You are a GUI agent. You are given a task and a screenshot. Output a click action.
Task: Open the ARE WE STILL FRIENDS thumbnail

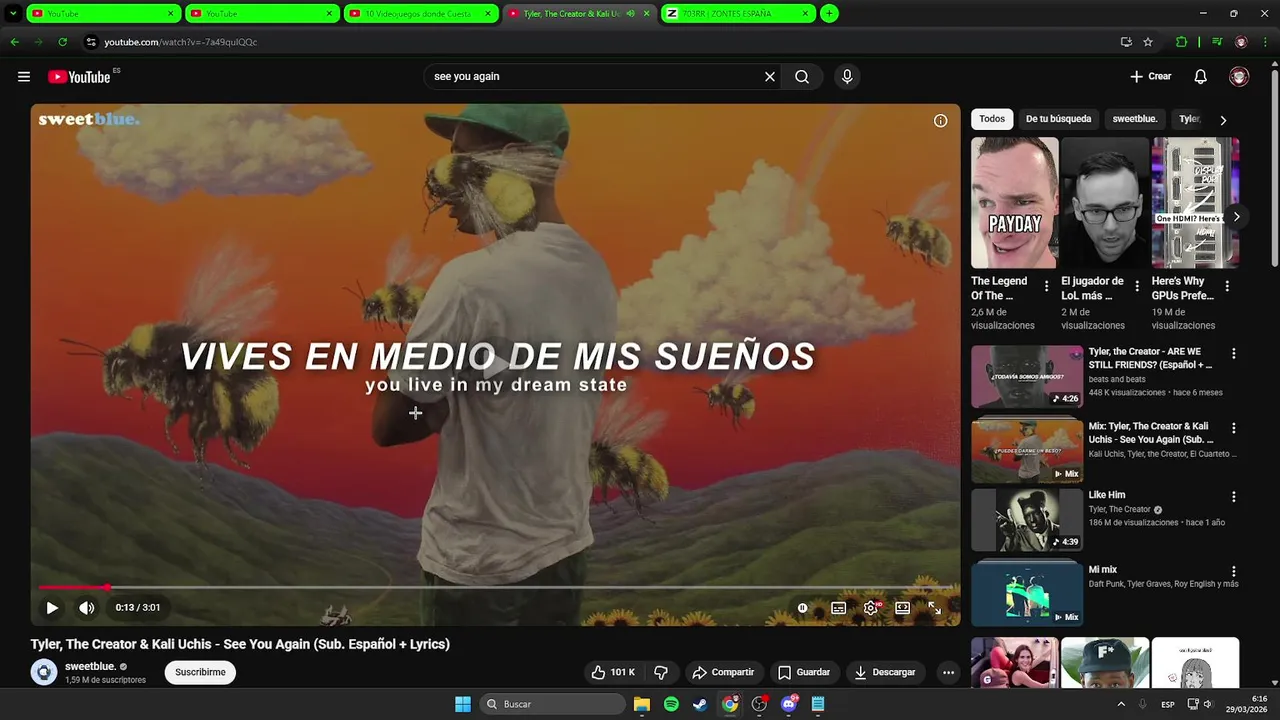tap(1027, 377)
